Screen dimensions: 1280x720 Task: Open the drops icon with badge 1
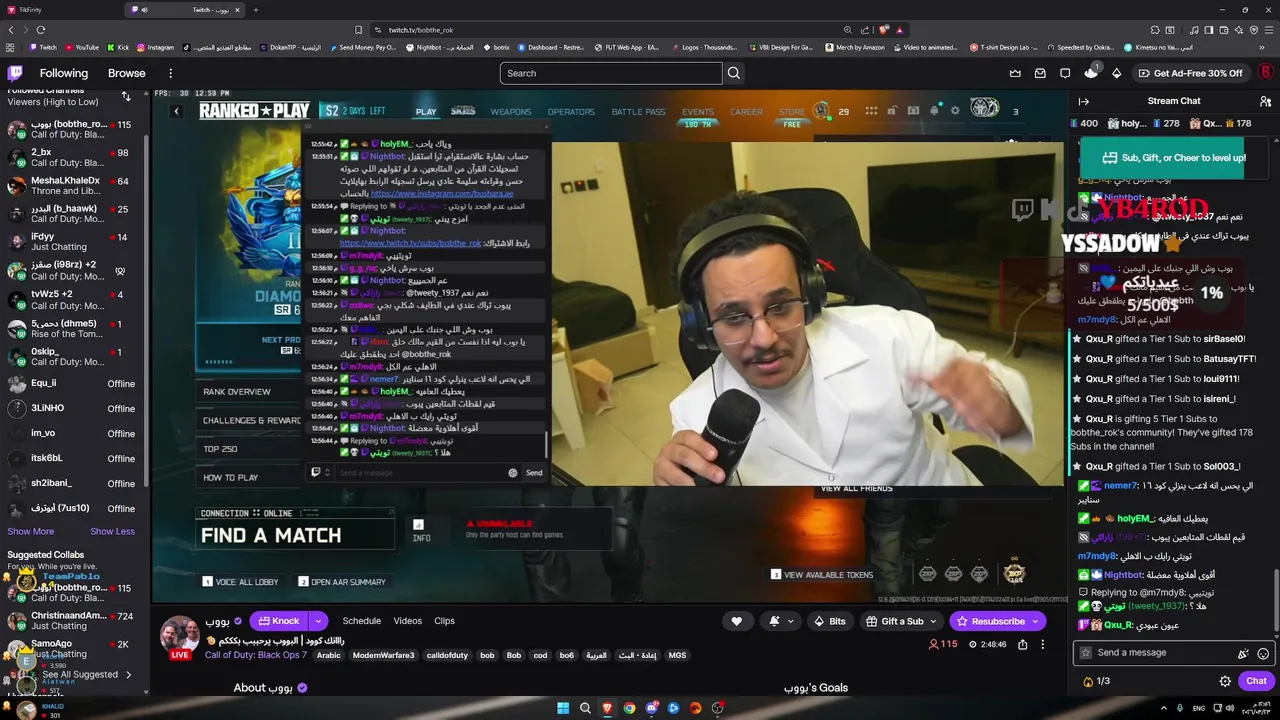(1091, 72)
